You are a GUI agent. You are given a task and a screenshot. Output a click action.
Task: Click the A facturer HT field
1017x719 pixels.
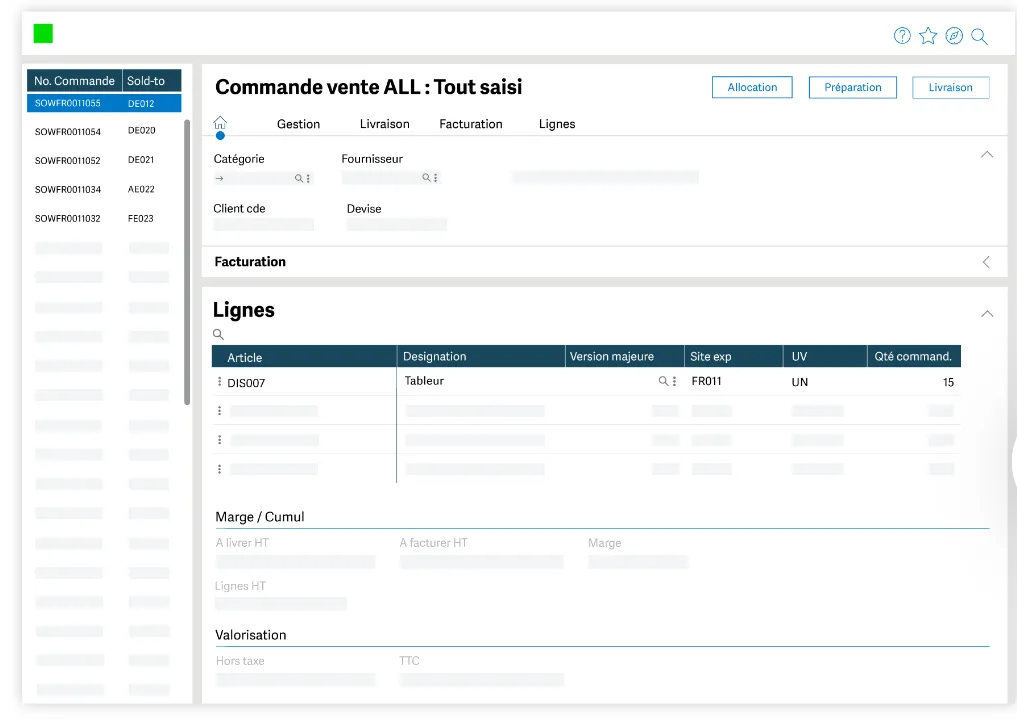coord(481,562)
